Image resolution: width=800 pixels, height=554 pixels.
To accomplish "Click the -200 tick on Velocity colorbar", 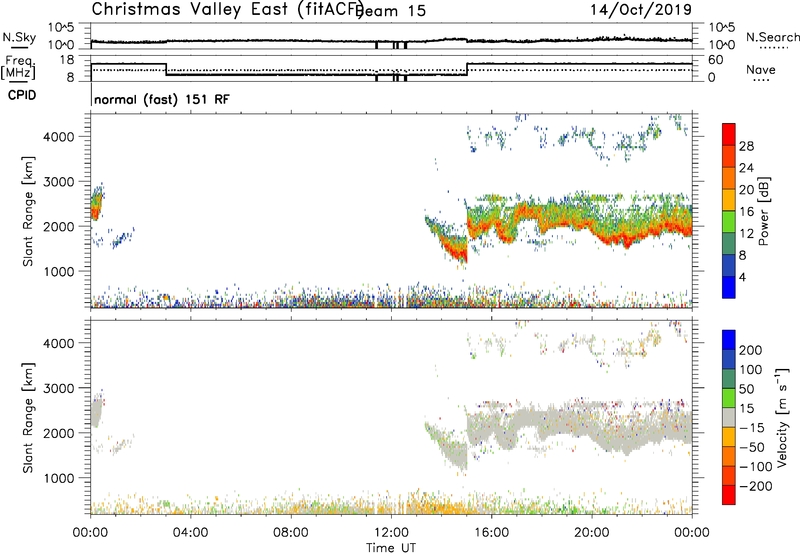I will pyautogui.click(x=756, y=486).
